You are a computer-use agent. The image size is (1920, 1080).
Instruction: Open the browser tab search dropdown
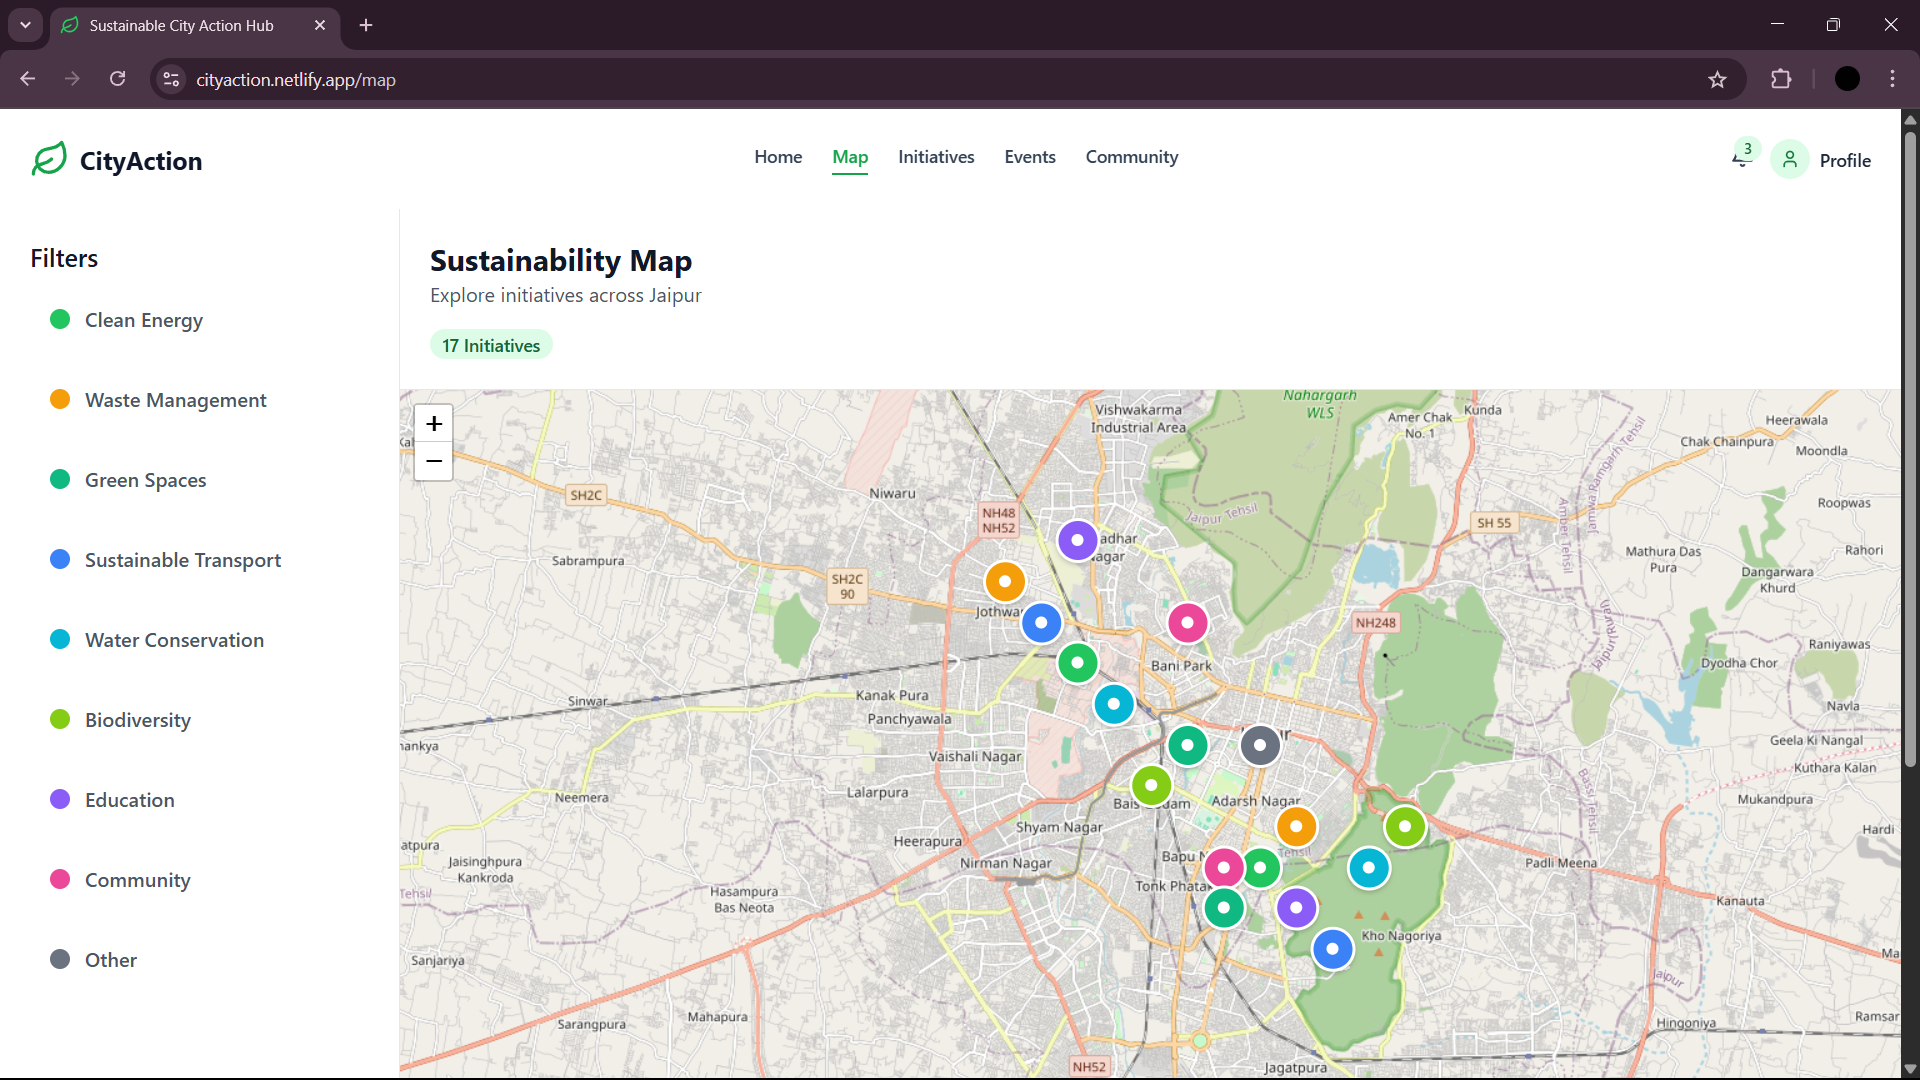[x=25, y=25]
